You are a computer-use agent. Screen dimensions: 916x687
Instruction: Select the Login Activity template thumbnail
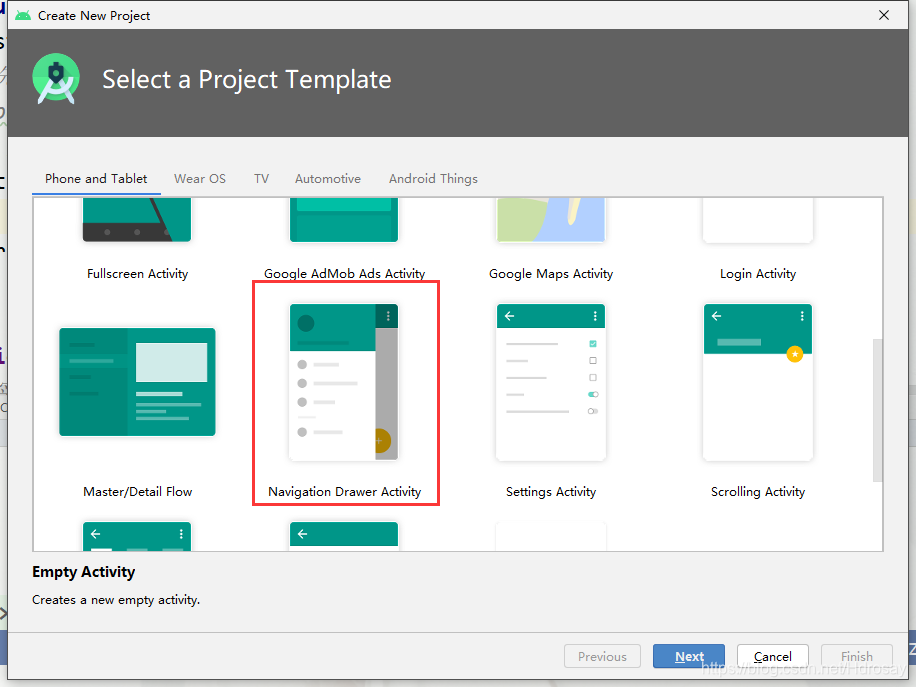758,220
